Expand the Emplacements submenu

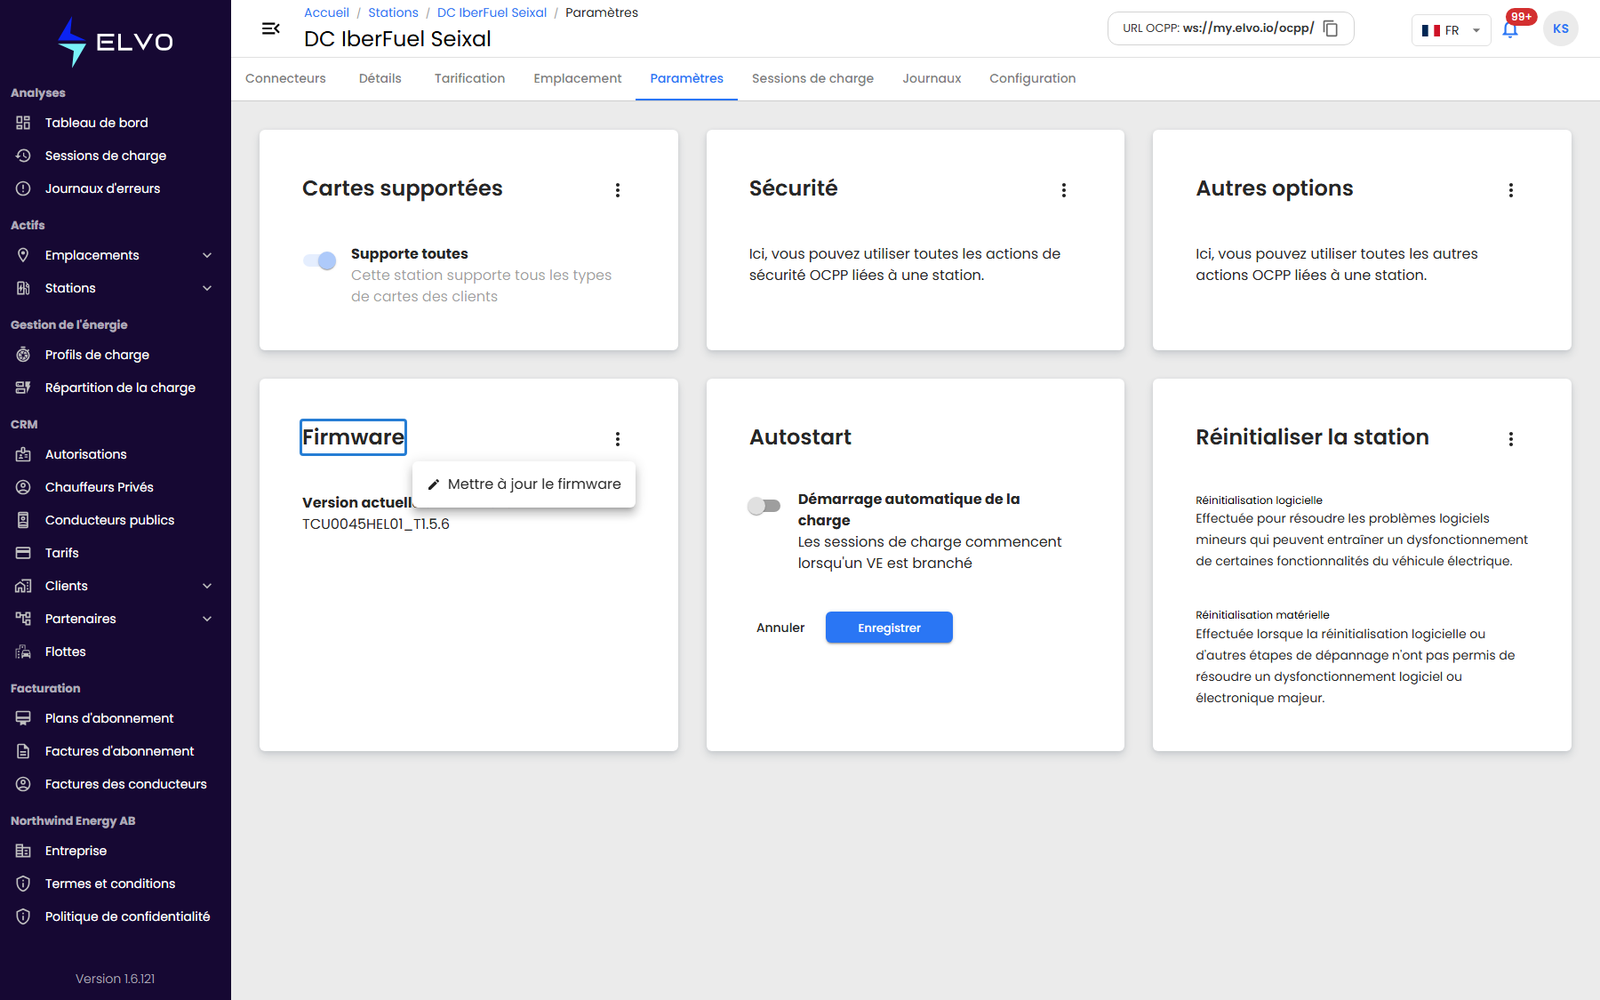point(207,256)
